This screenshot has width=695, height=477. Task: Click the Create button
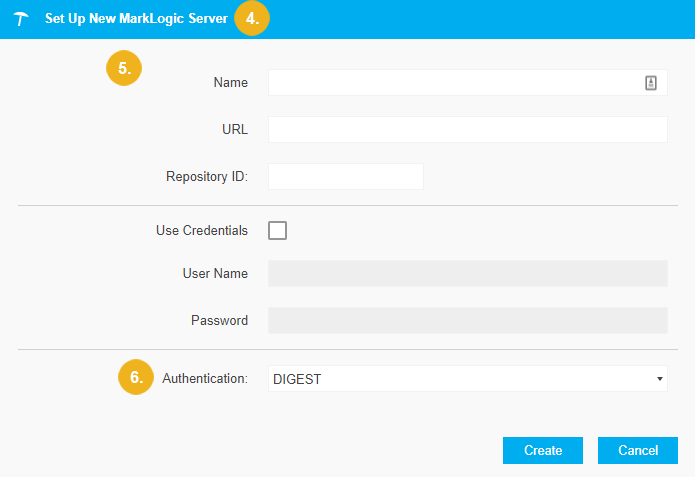coord(543,450)
